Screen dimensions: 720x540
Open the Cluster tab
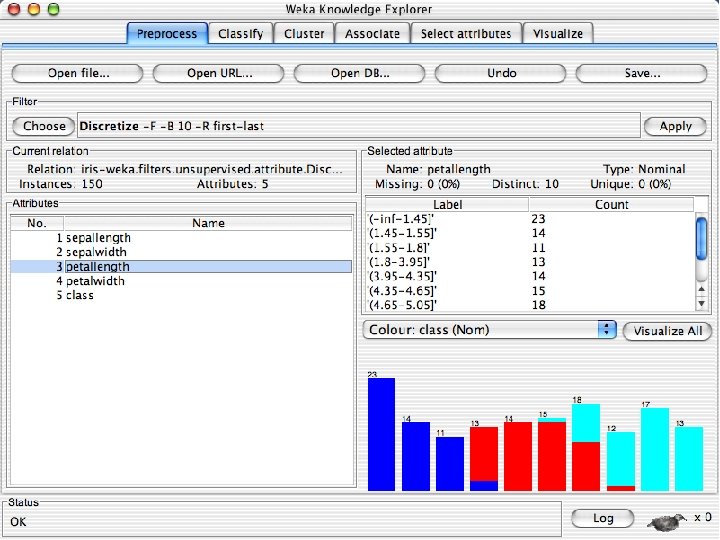coord(304,34)
